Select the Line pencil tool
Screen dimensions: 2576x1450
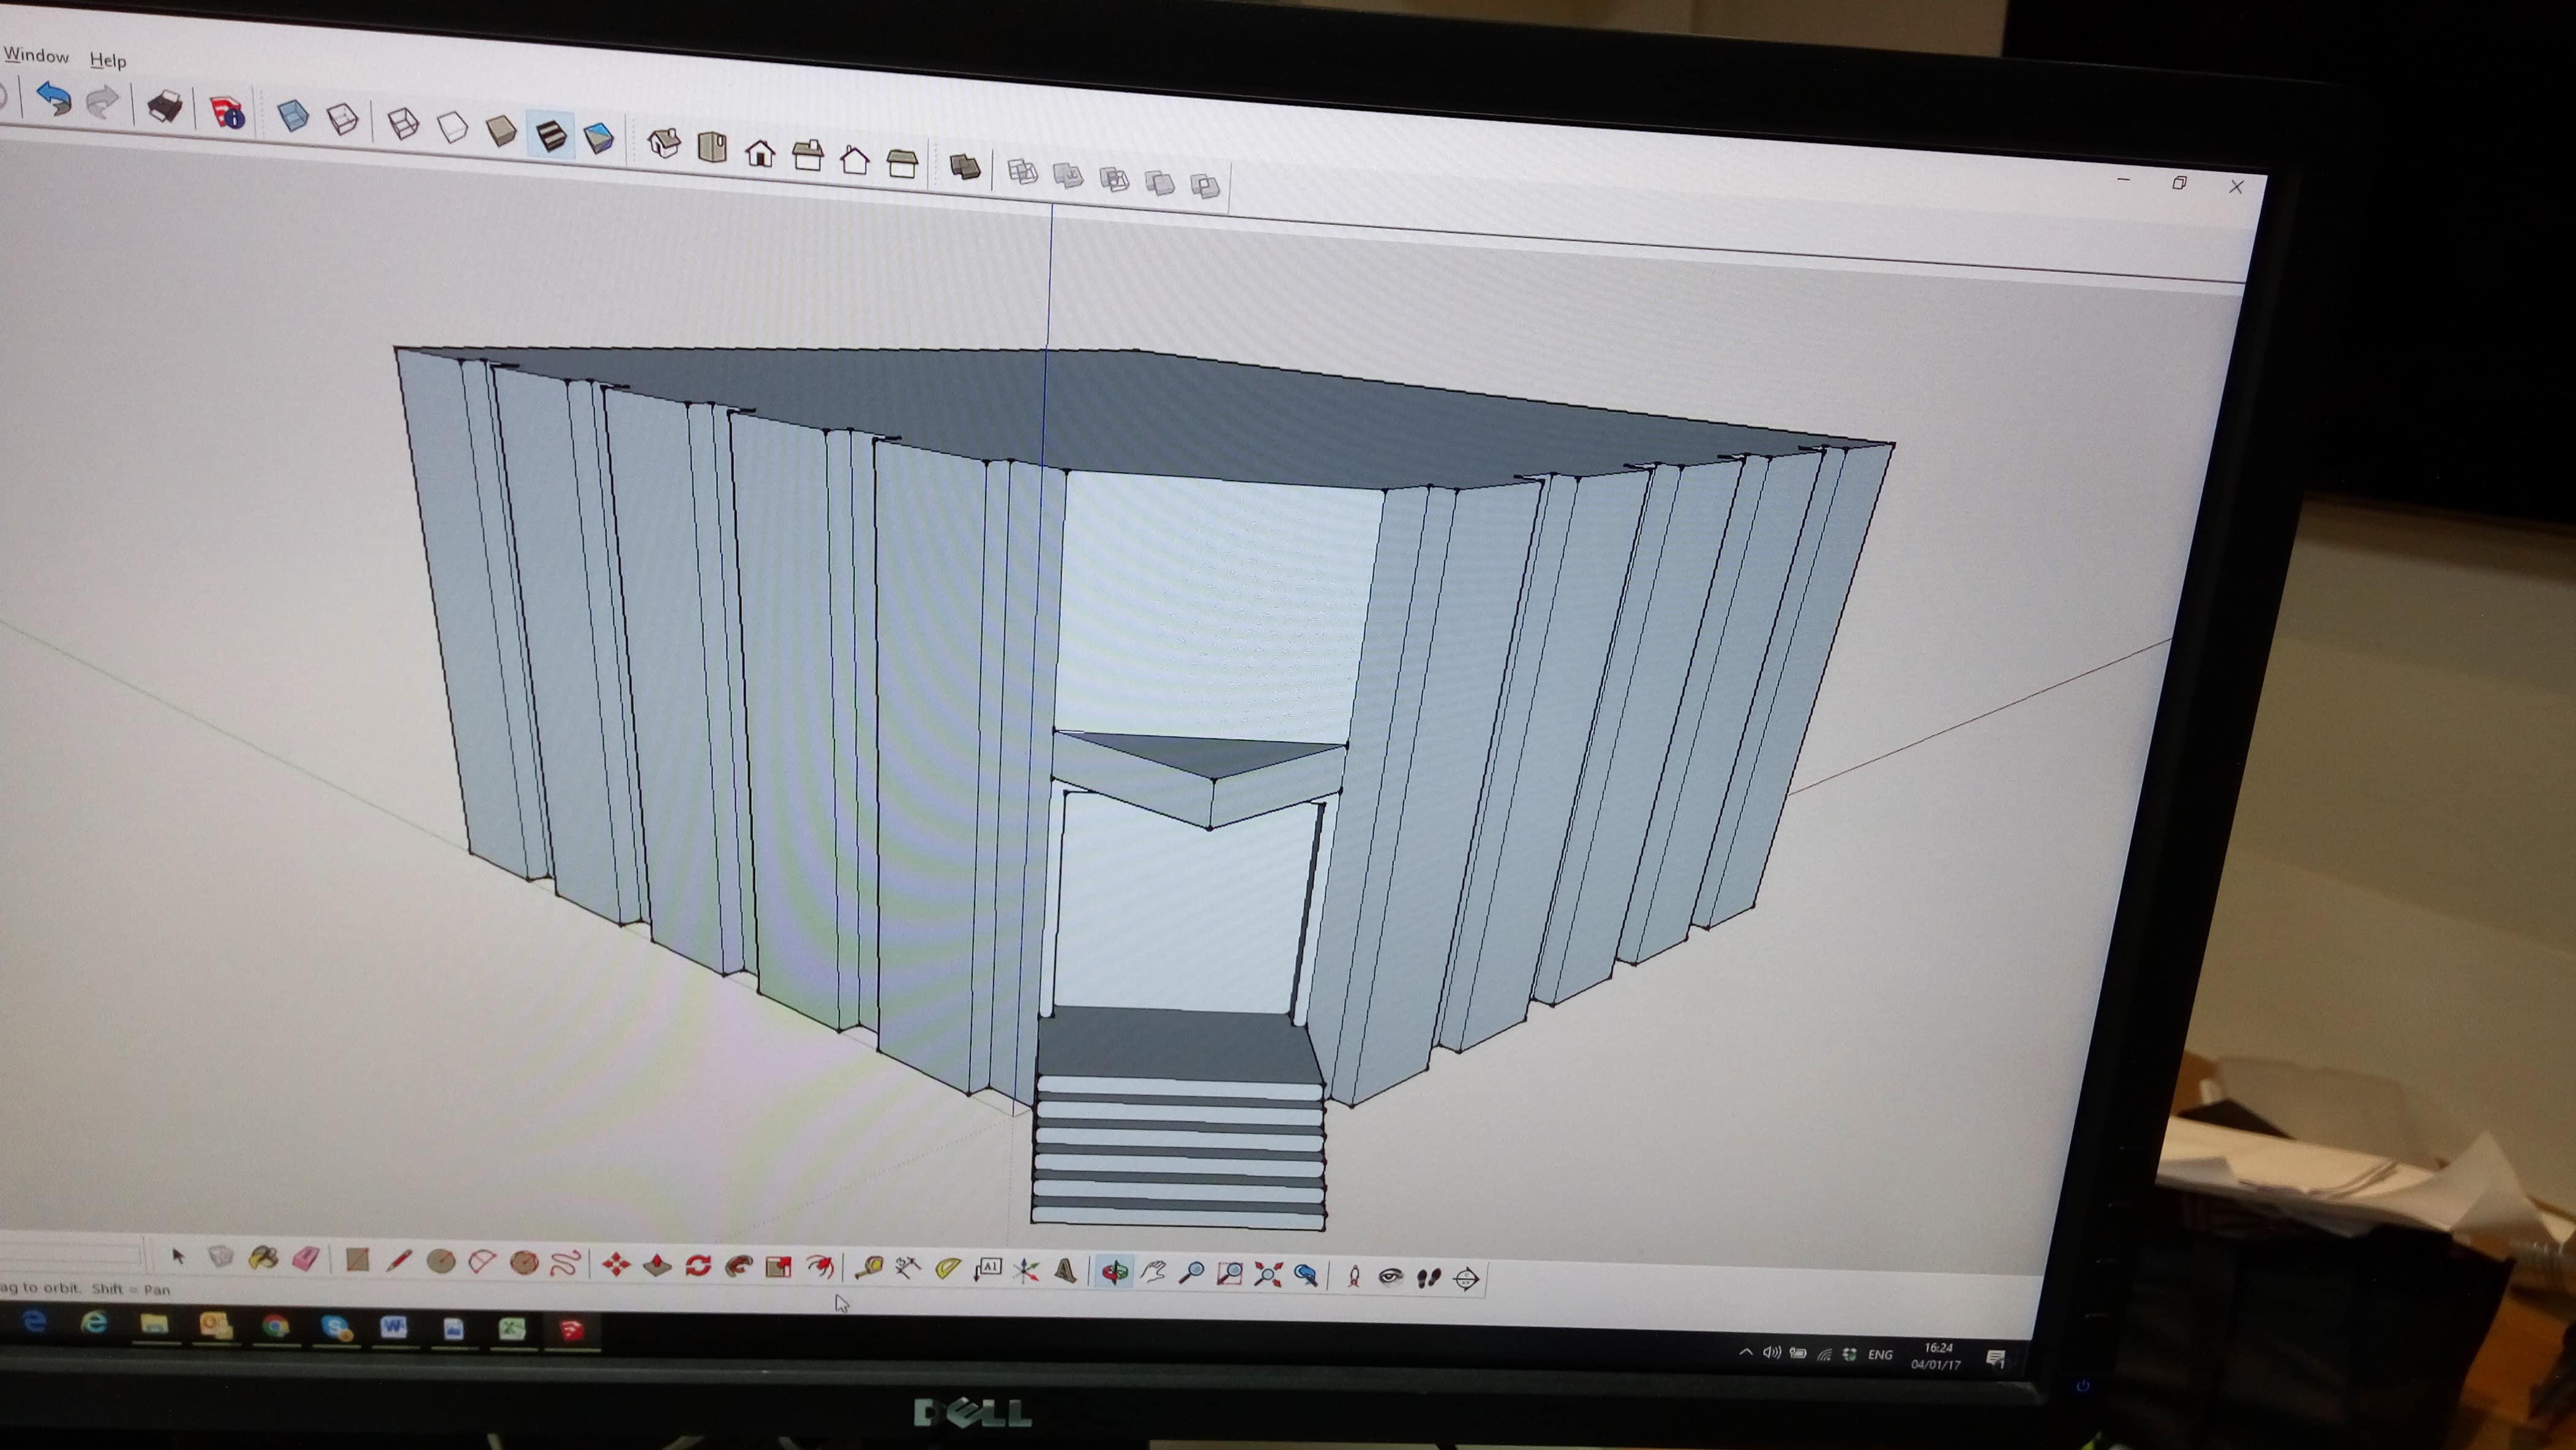pos(399,1260)
